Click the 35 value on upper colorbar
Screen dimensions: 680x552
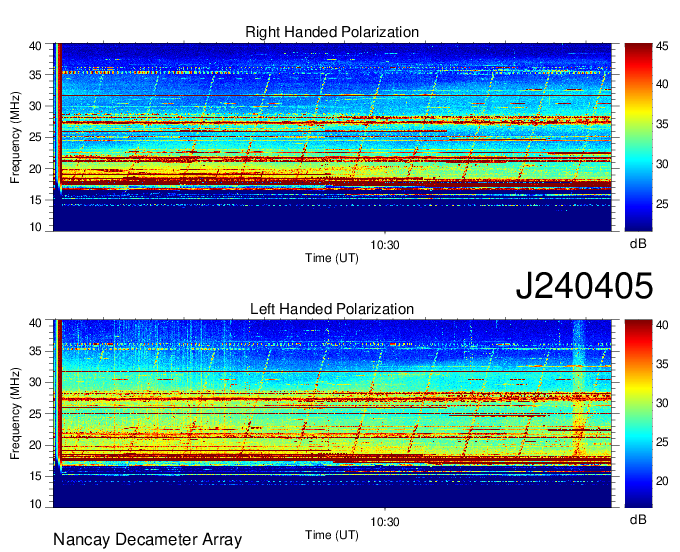pos(662,124)
